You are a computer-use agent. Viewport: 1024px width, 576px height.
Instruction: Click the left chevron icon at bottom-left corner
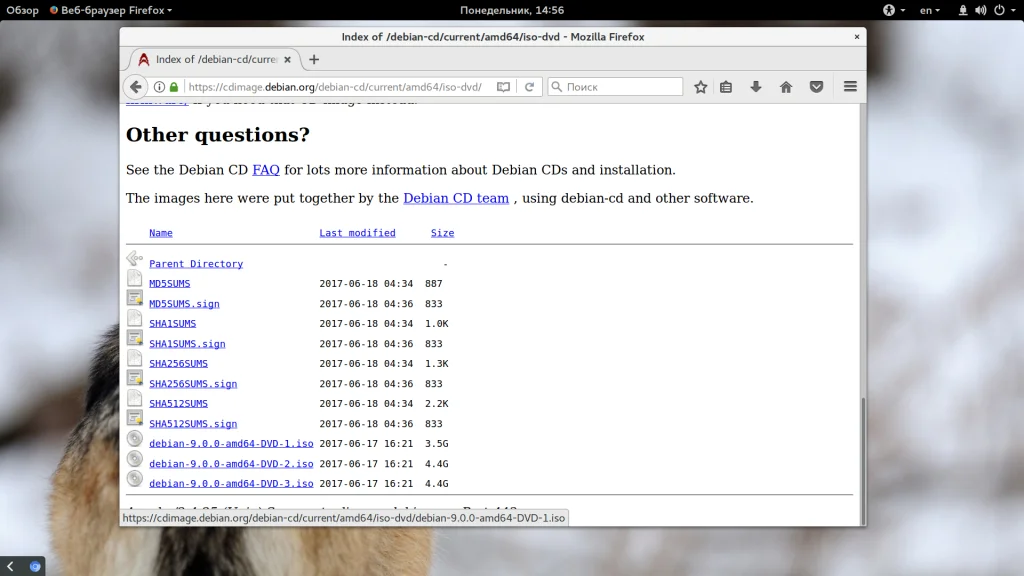pos(10,566)
